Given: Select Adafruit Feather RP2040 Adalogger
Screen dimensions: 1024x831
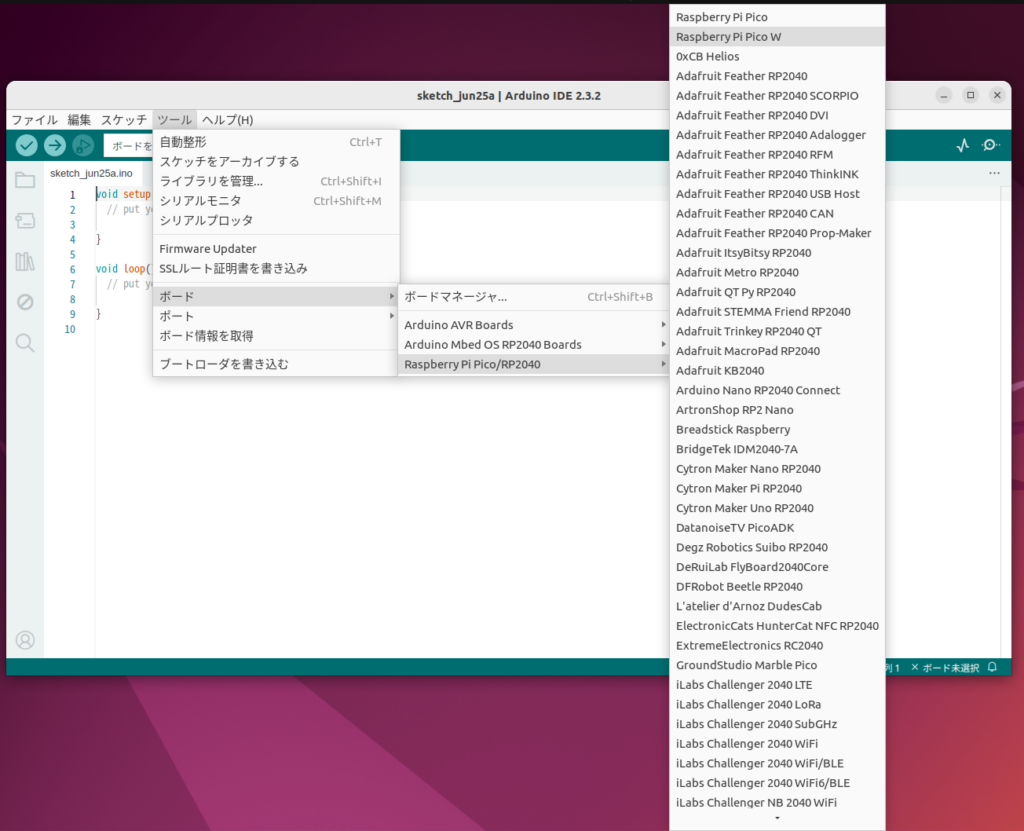Looking at the screenshot, I should [777, 135].
